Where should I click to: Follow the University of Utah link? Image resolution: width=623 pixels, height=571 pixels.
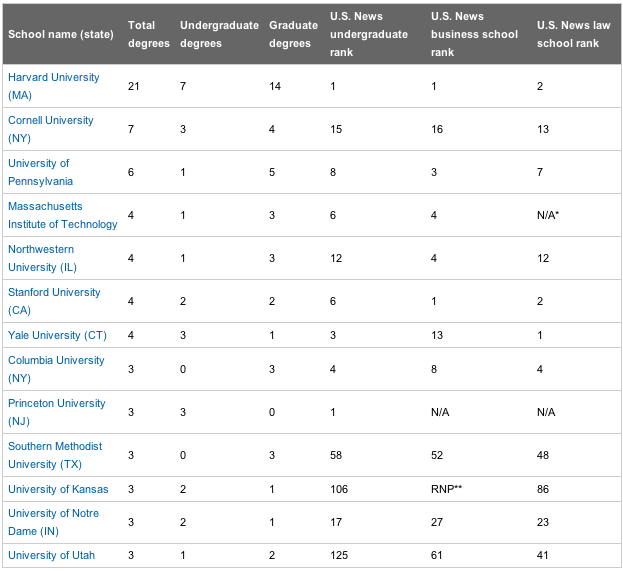52,555
